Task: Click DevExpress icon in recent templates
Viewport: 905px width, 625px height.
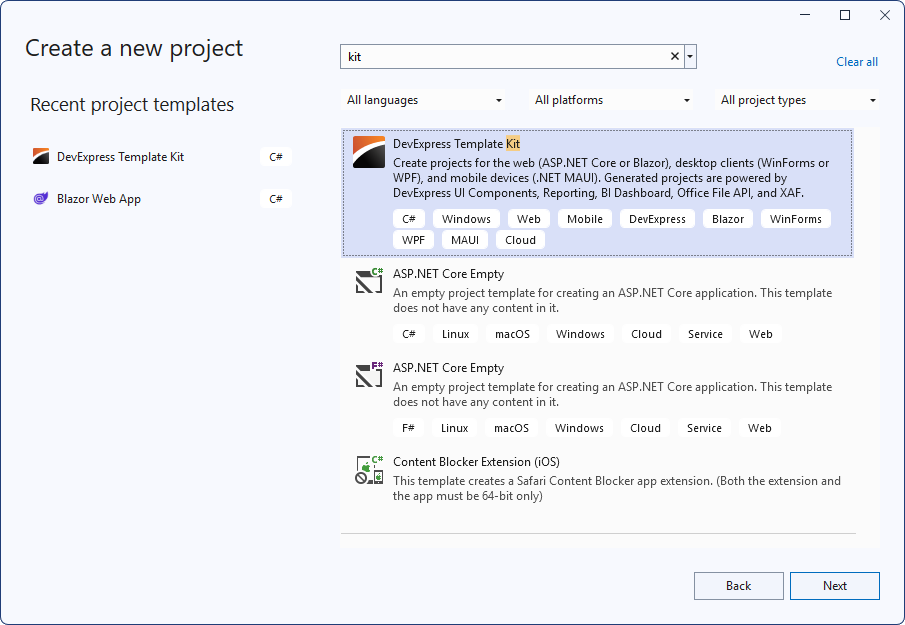Action: (x=40, y=156)
